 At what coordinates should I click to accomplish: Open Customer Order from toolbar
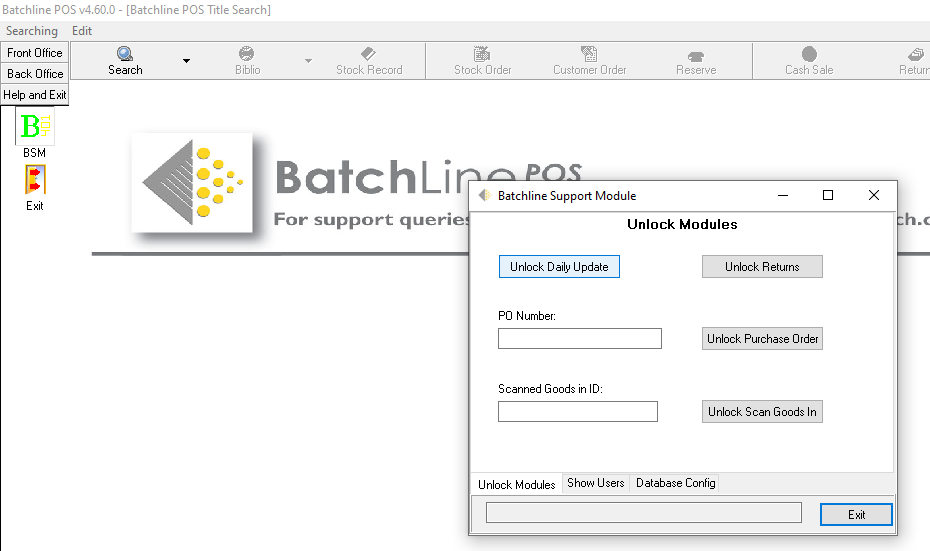point(590,61)
